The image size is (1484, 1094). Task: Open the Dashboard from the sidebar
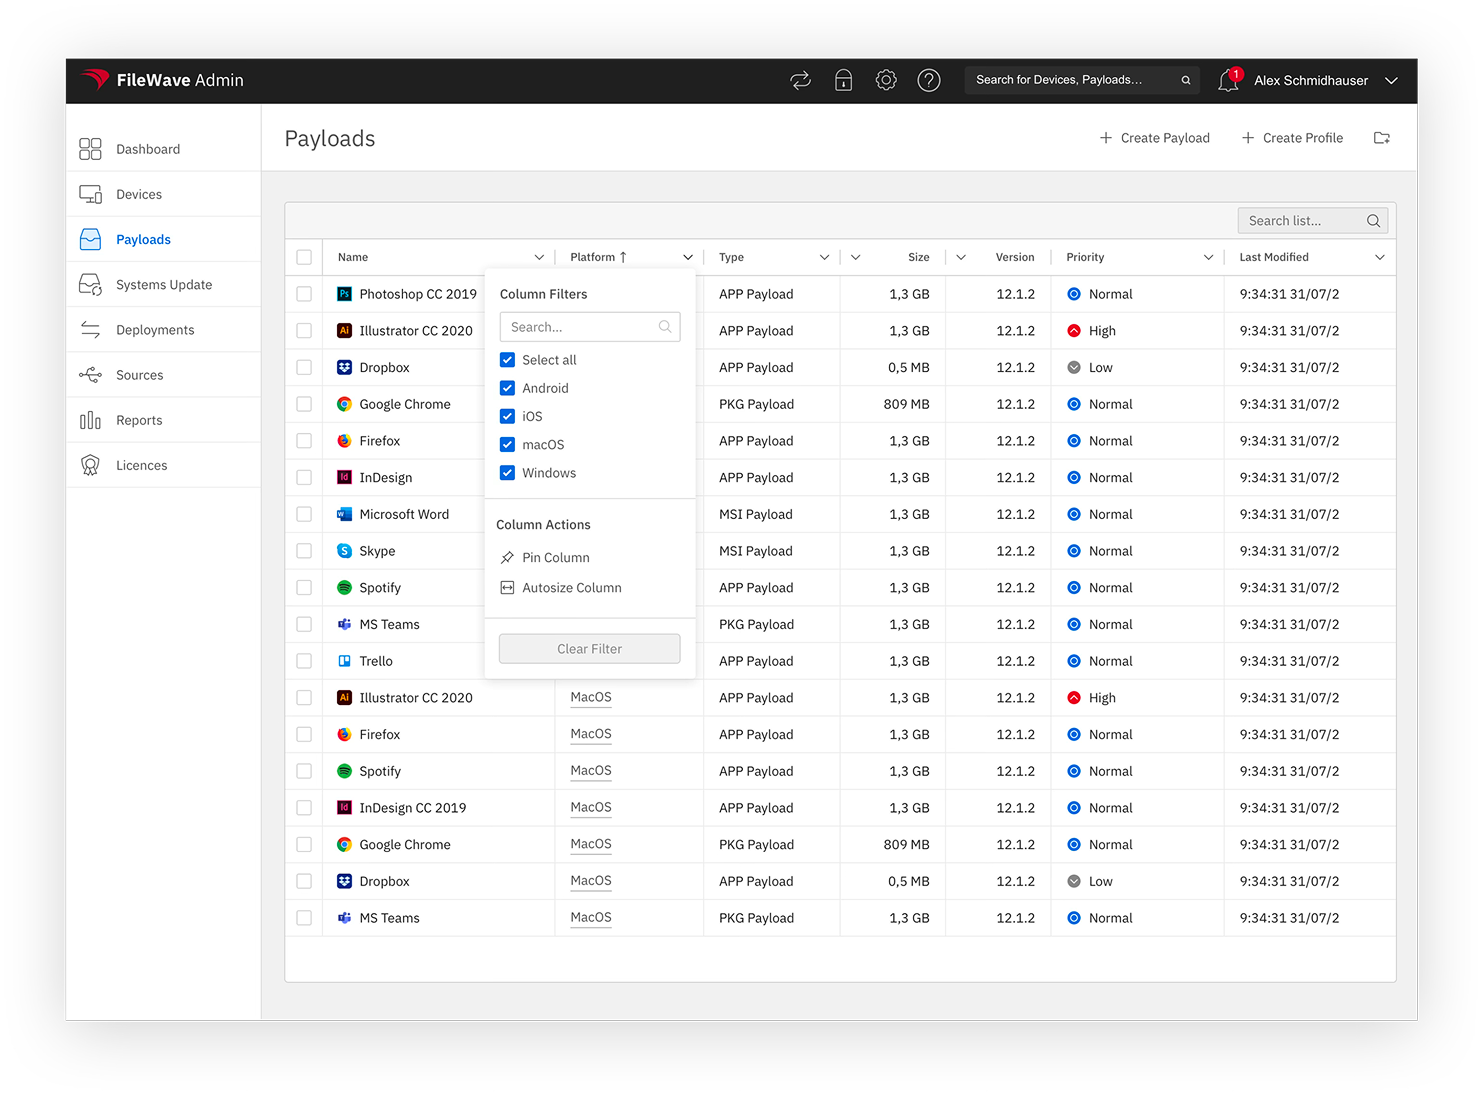click(x=148, y=148)
